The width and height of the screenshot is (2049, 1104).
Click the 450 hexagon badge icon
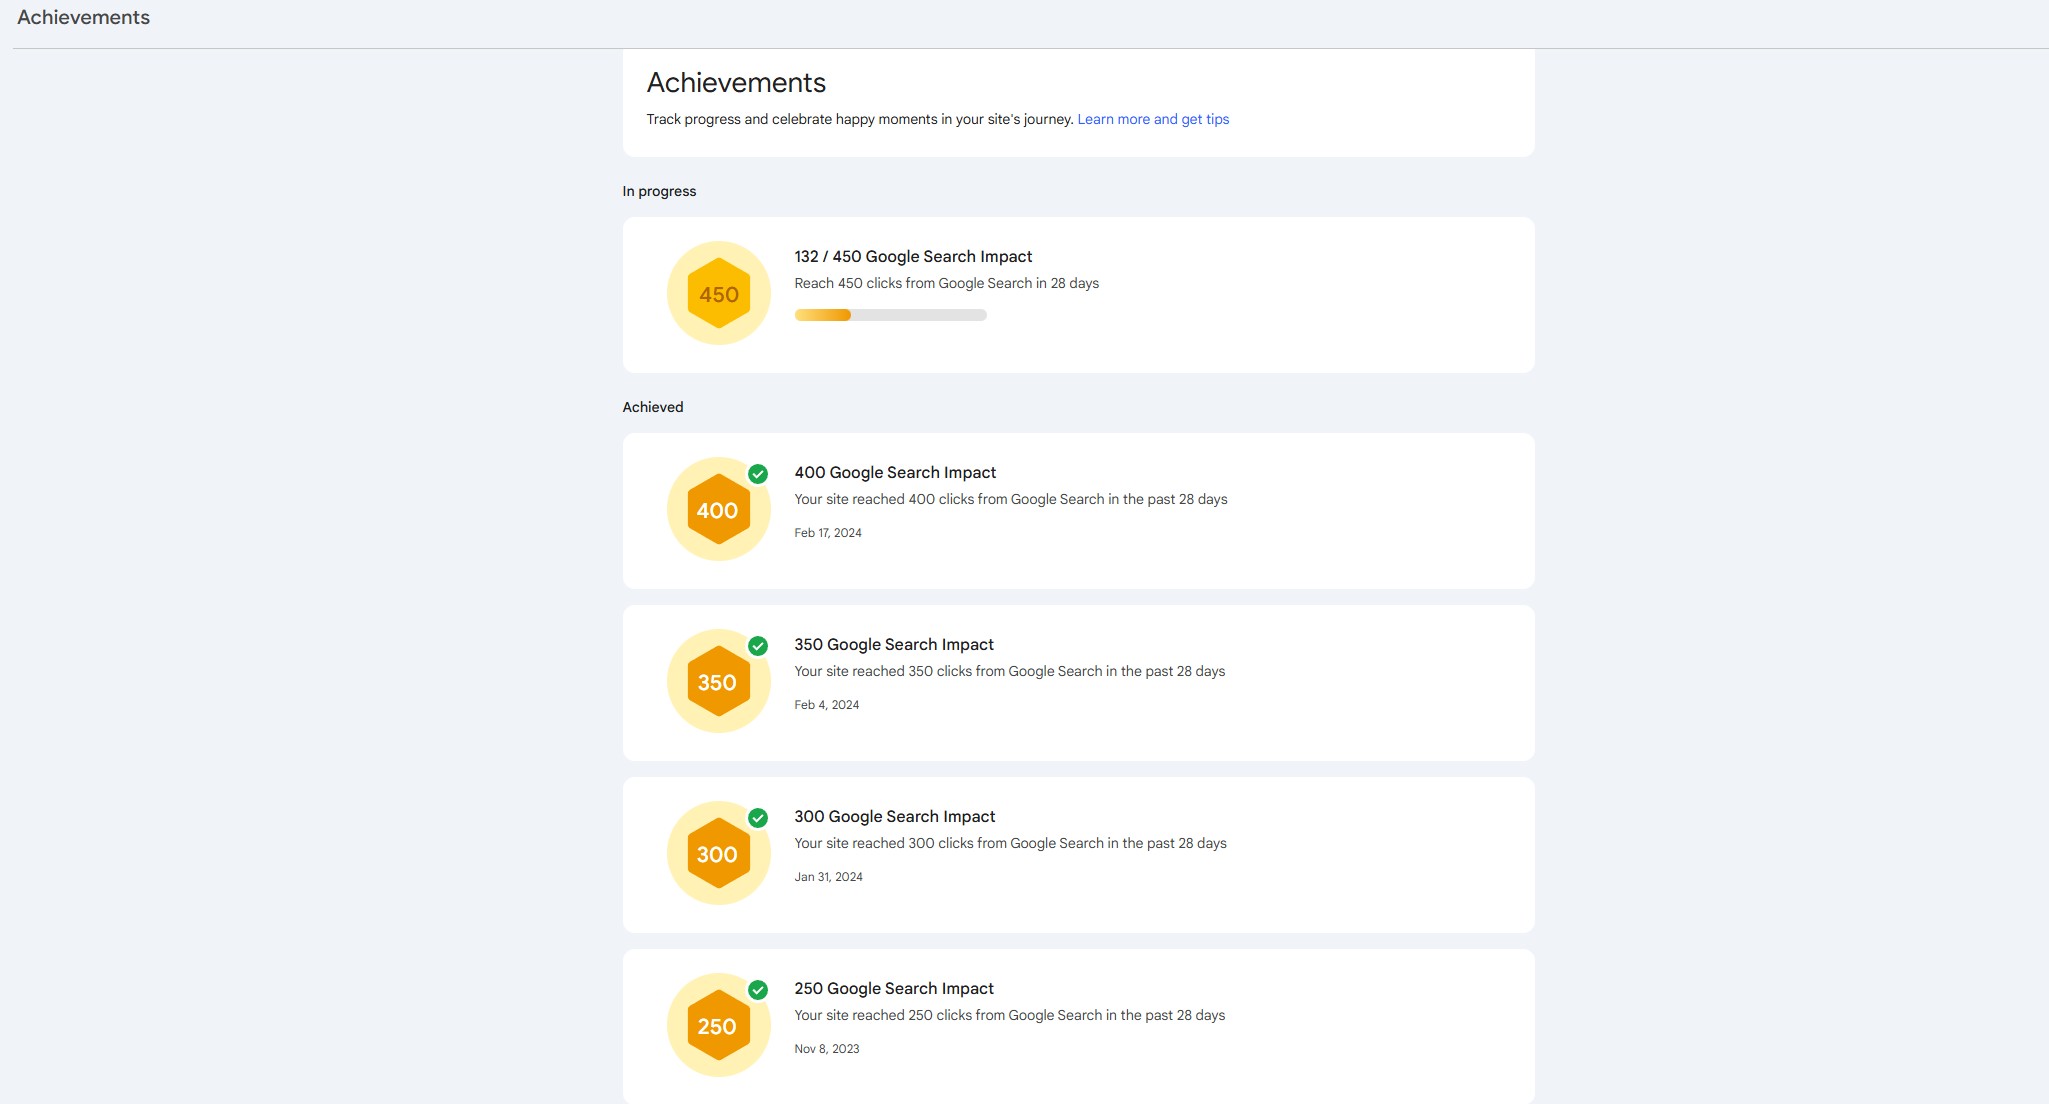[718, 294]
